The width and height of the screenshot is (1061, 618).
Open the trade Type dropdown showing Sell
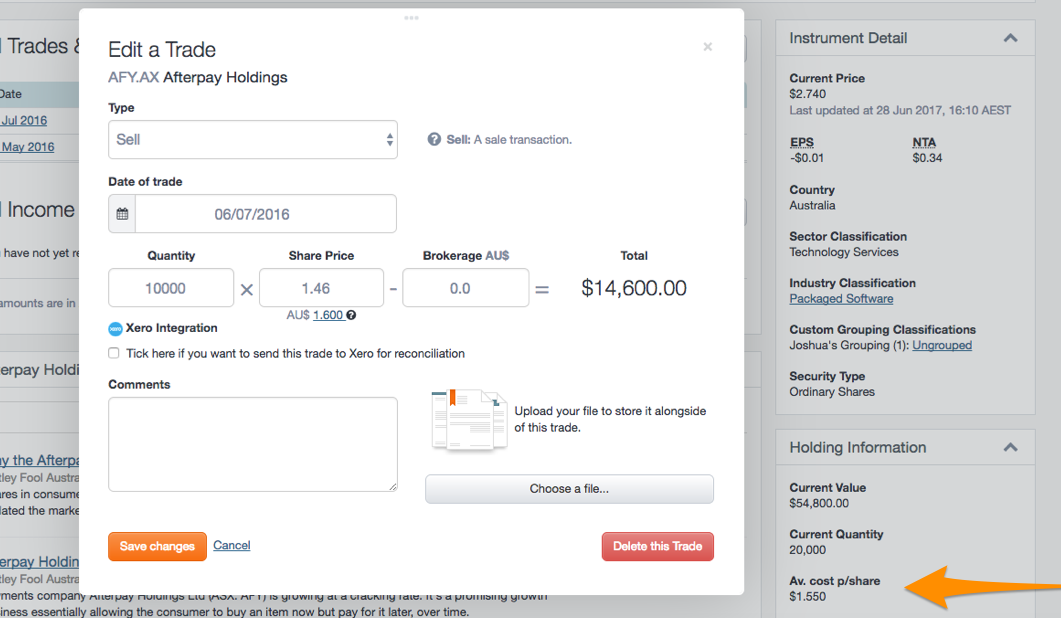click(252, 139)
